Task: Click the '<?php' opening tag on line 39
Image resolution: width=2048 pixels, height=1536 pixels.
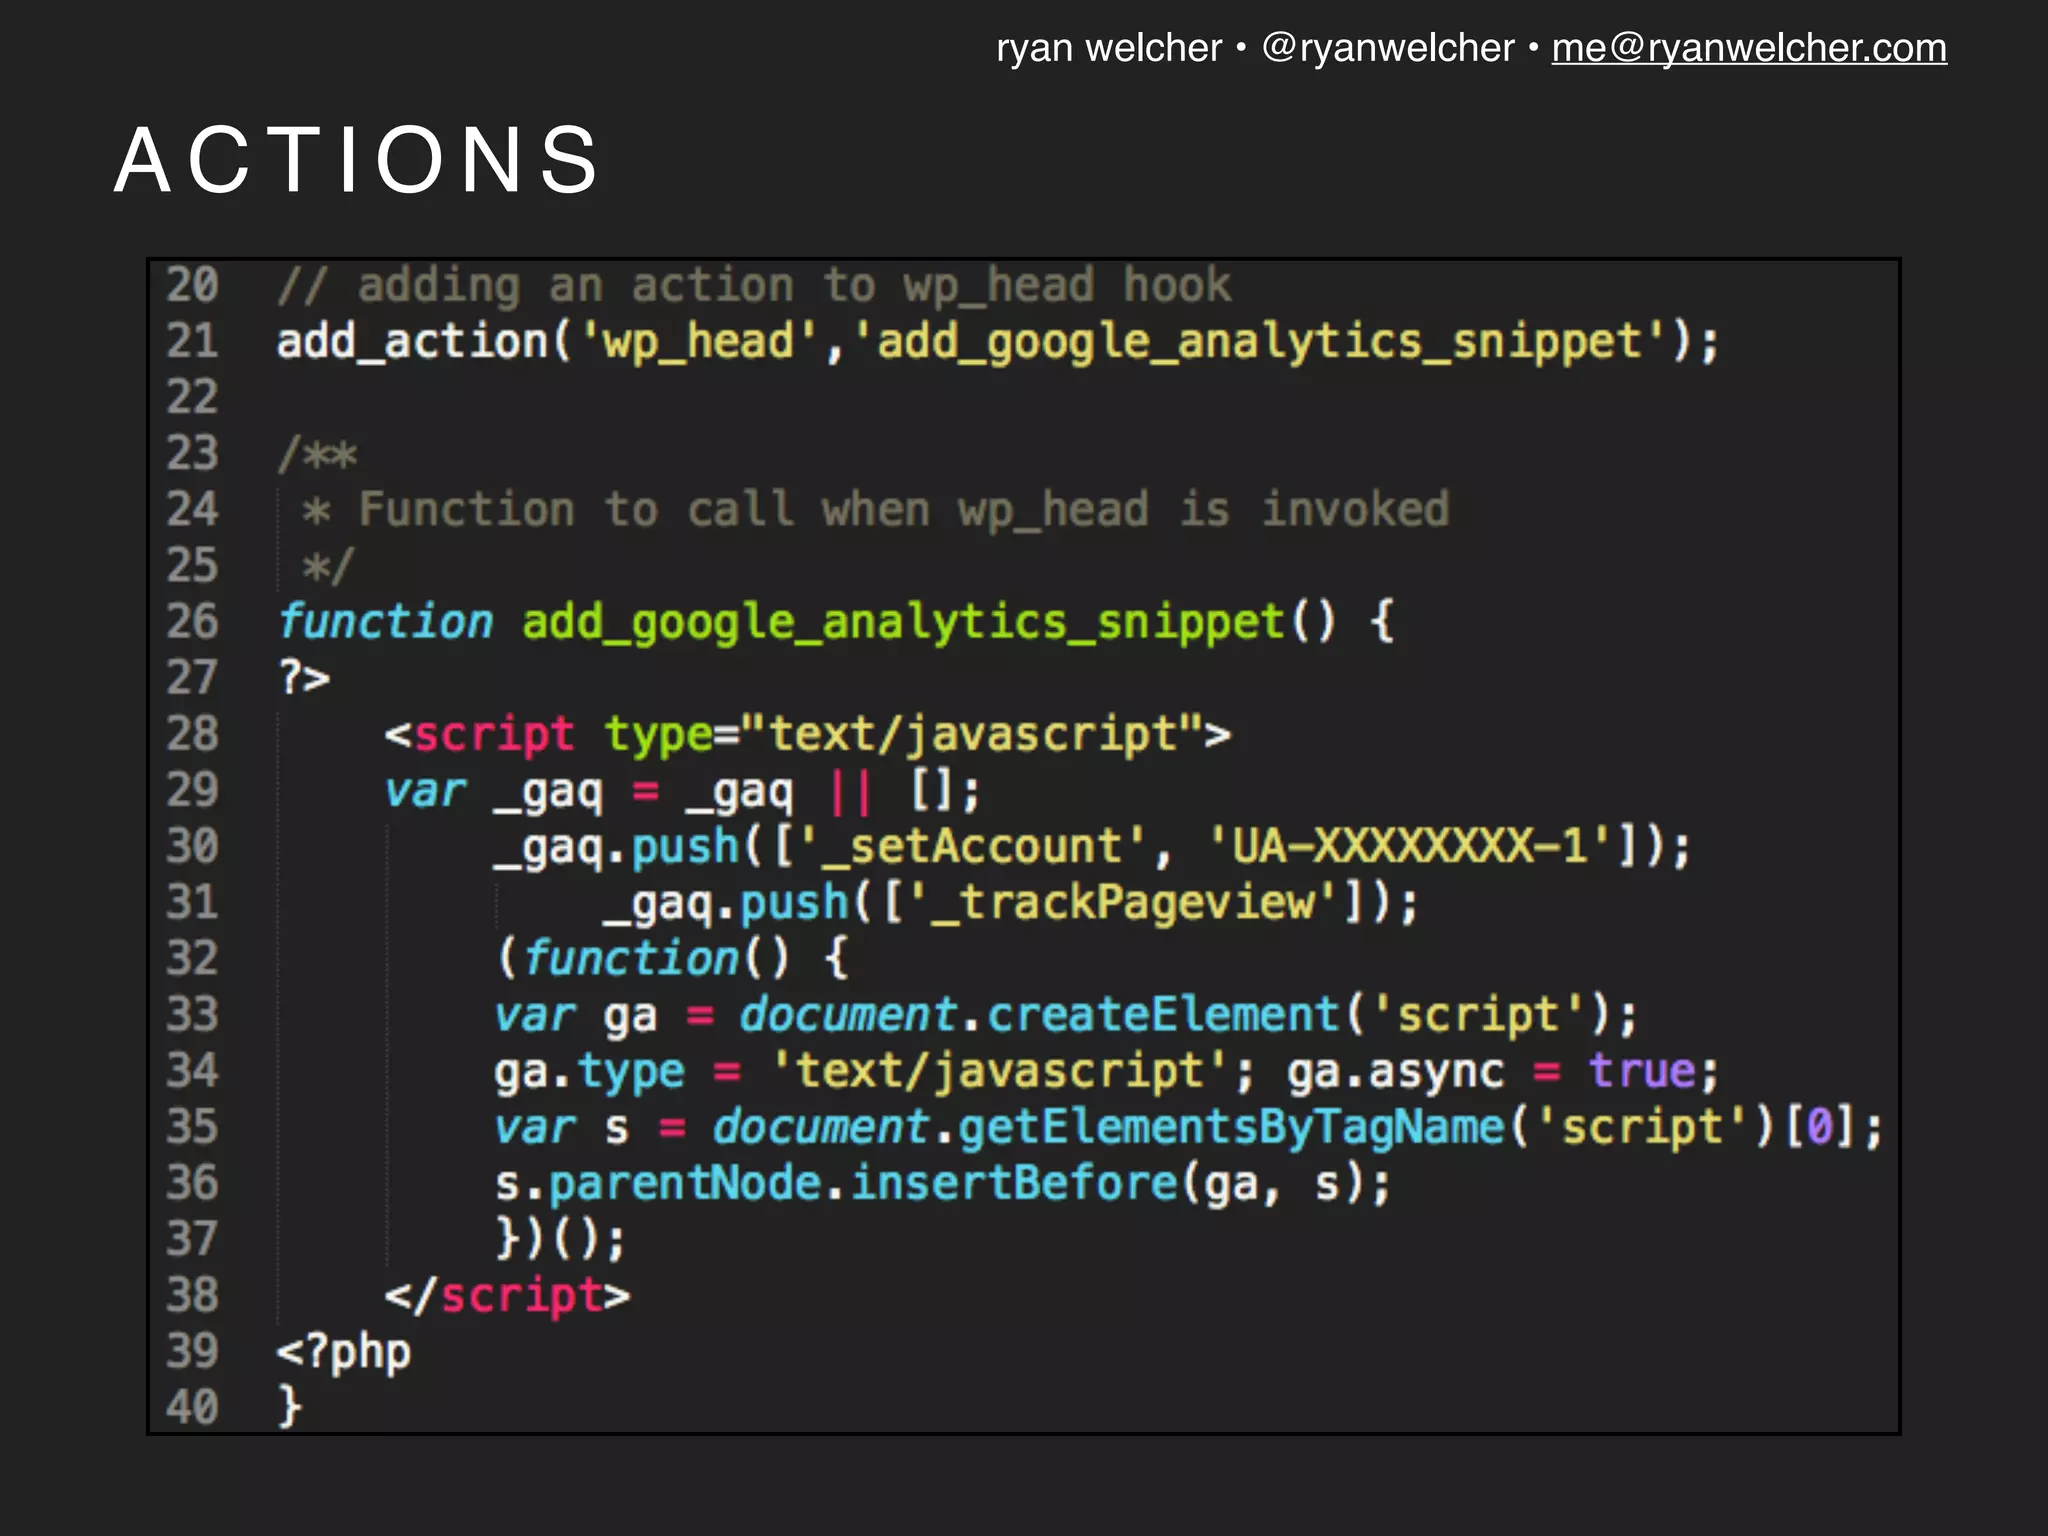Action: pyautogui.click(x=344, y=1353)
